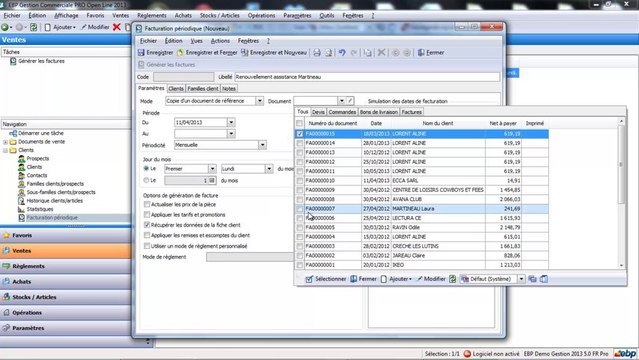Image resolution: width=639 pixels, height=360 pixels.
Task: Switch to the Familles client tab
Action: [x=203, y=88]
